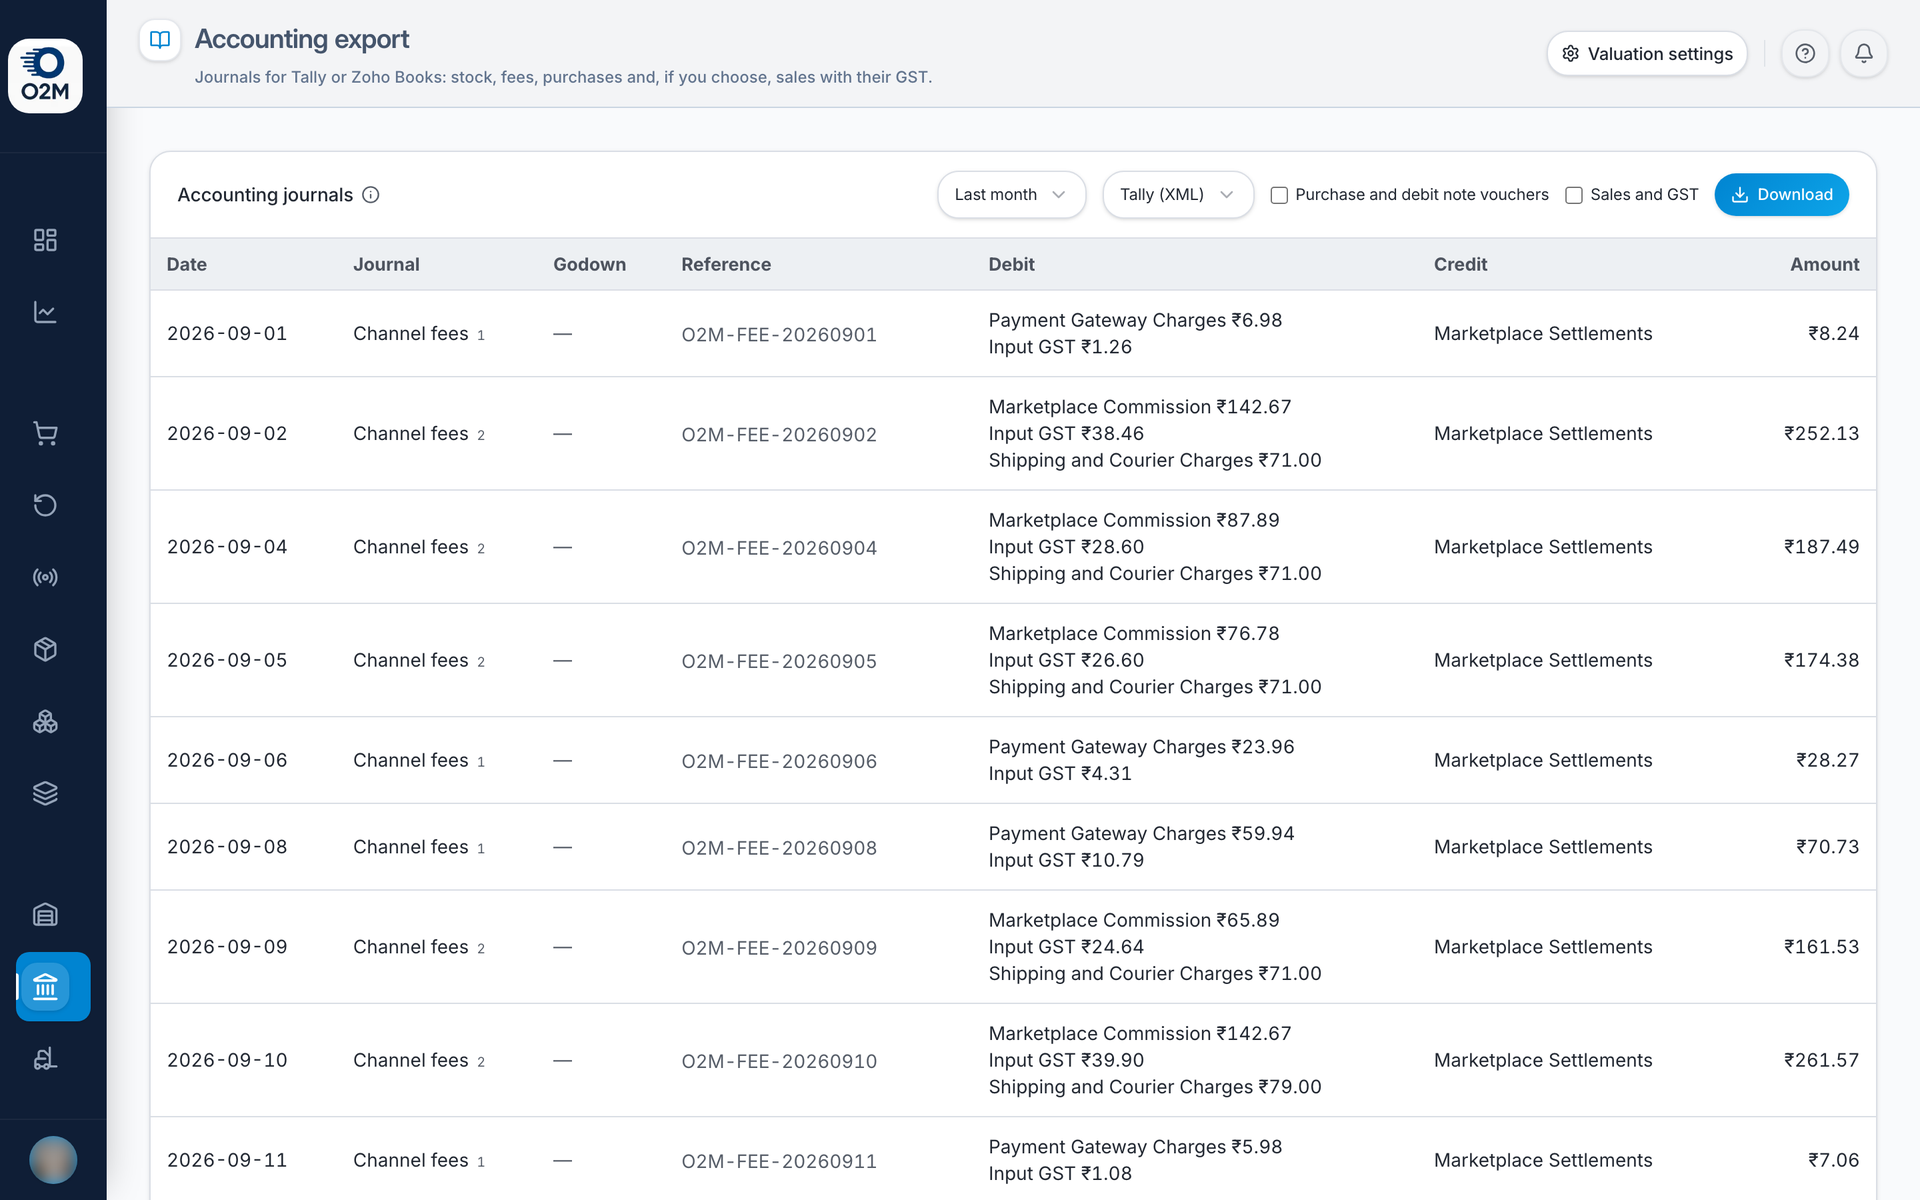Click Channel fees in 2026-09-06 row

point(411,761)
